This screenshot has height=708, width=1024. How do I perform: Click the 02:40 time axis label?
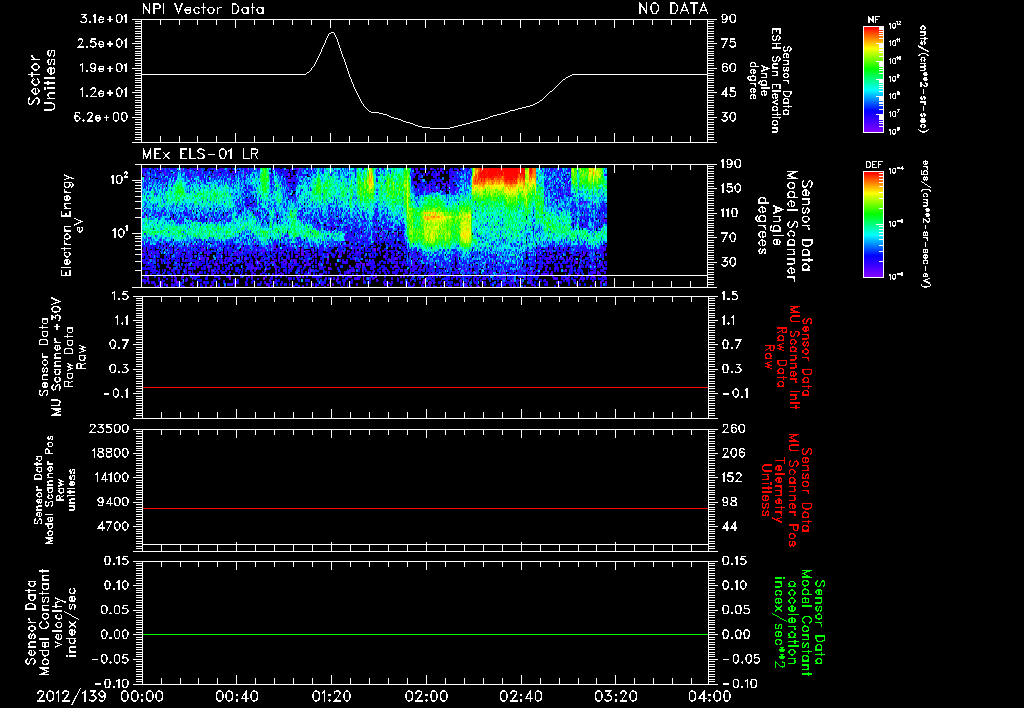pos(520,696)
